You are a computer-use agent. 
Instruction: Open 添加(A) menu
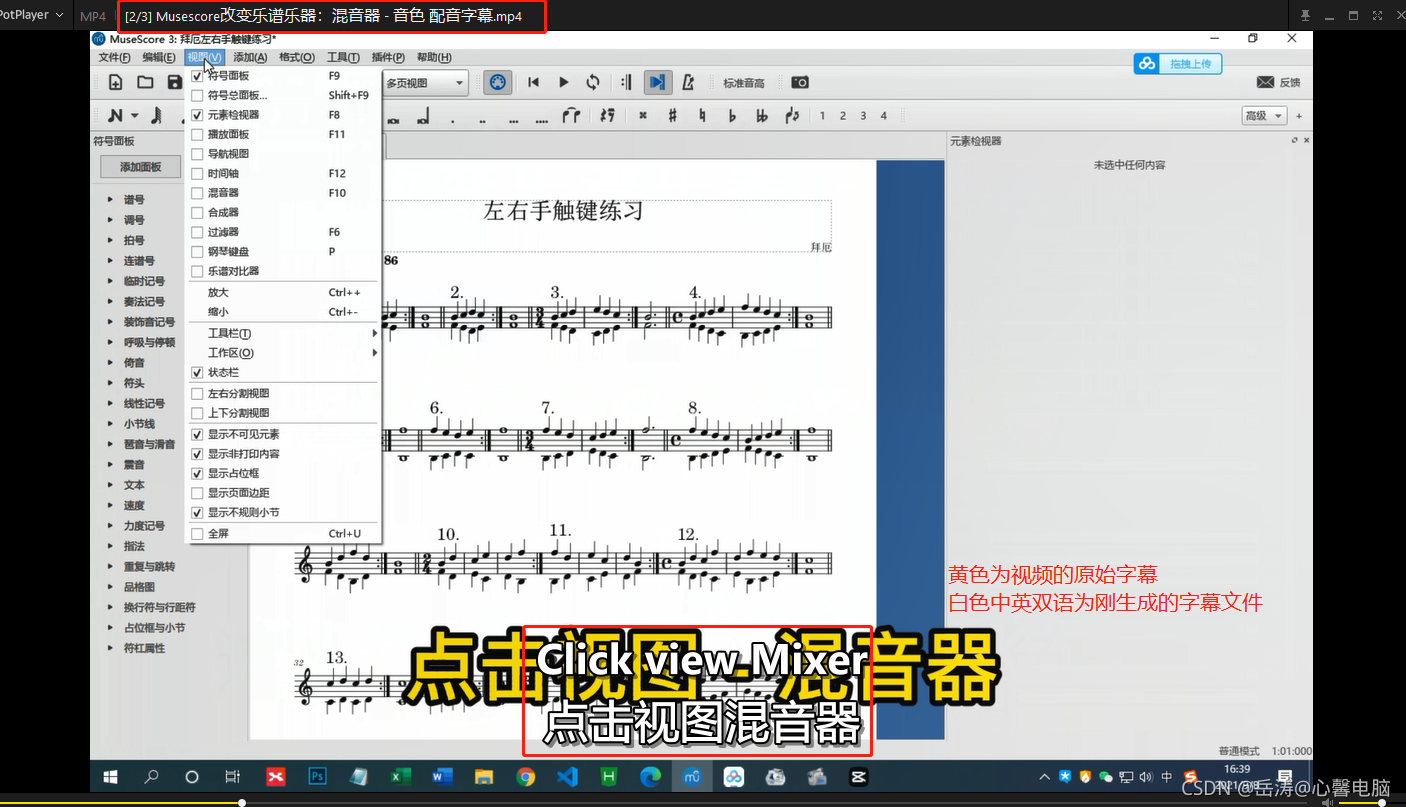(250, 58)
